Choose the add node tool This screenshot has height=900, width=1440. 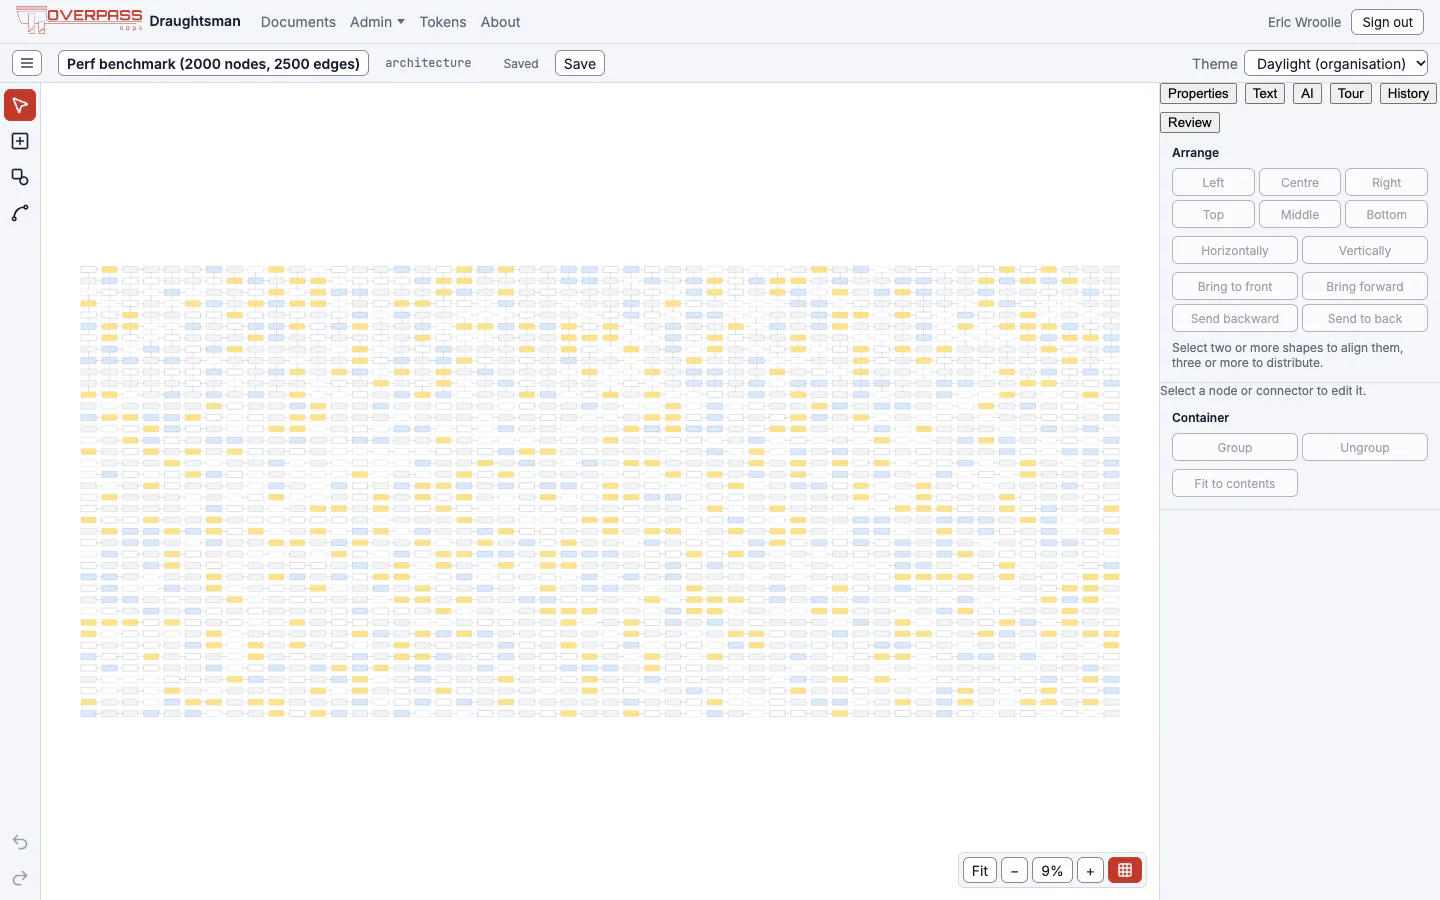click(x=20, y=141)
